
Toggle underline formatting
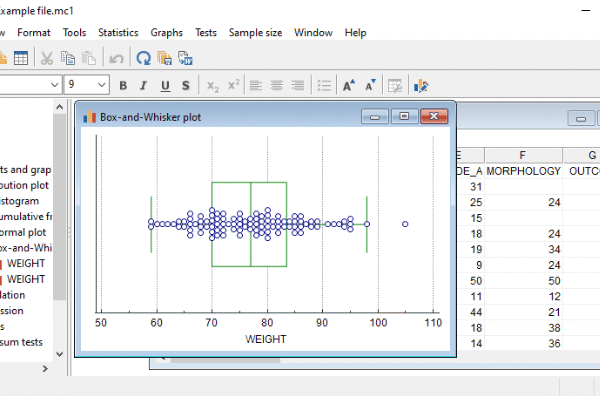click(165, 86)
